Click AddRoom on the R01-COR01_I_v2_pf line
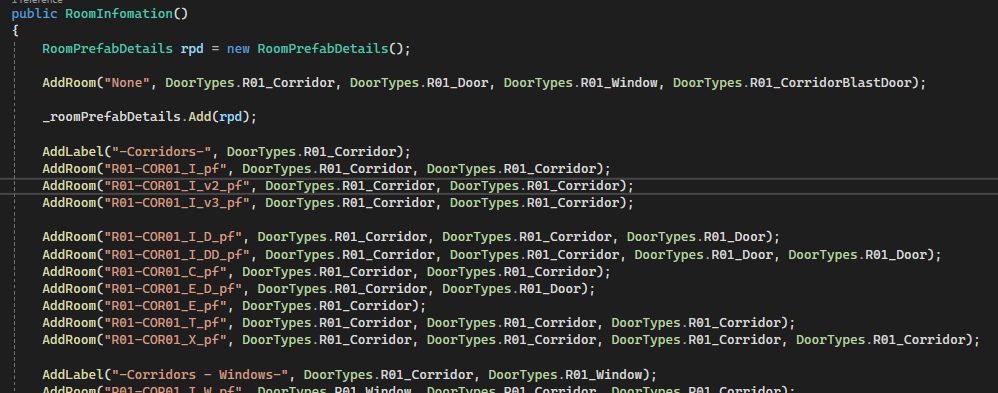 [x=69, y=186]
